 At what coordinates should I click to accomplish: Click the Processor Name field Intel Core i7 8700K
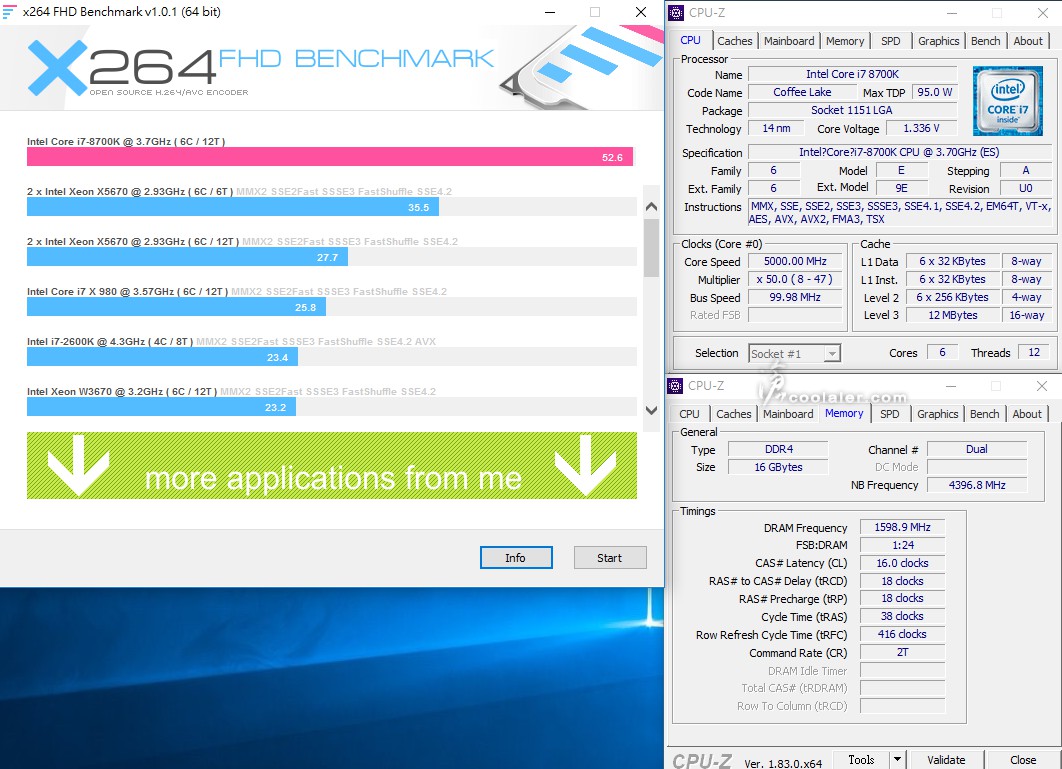point(852,74)
